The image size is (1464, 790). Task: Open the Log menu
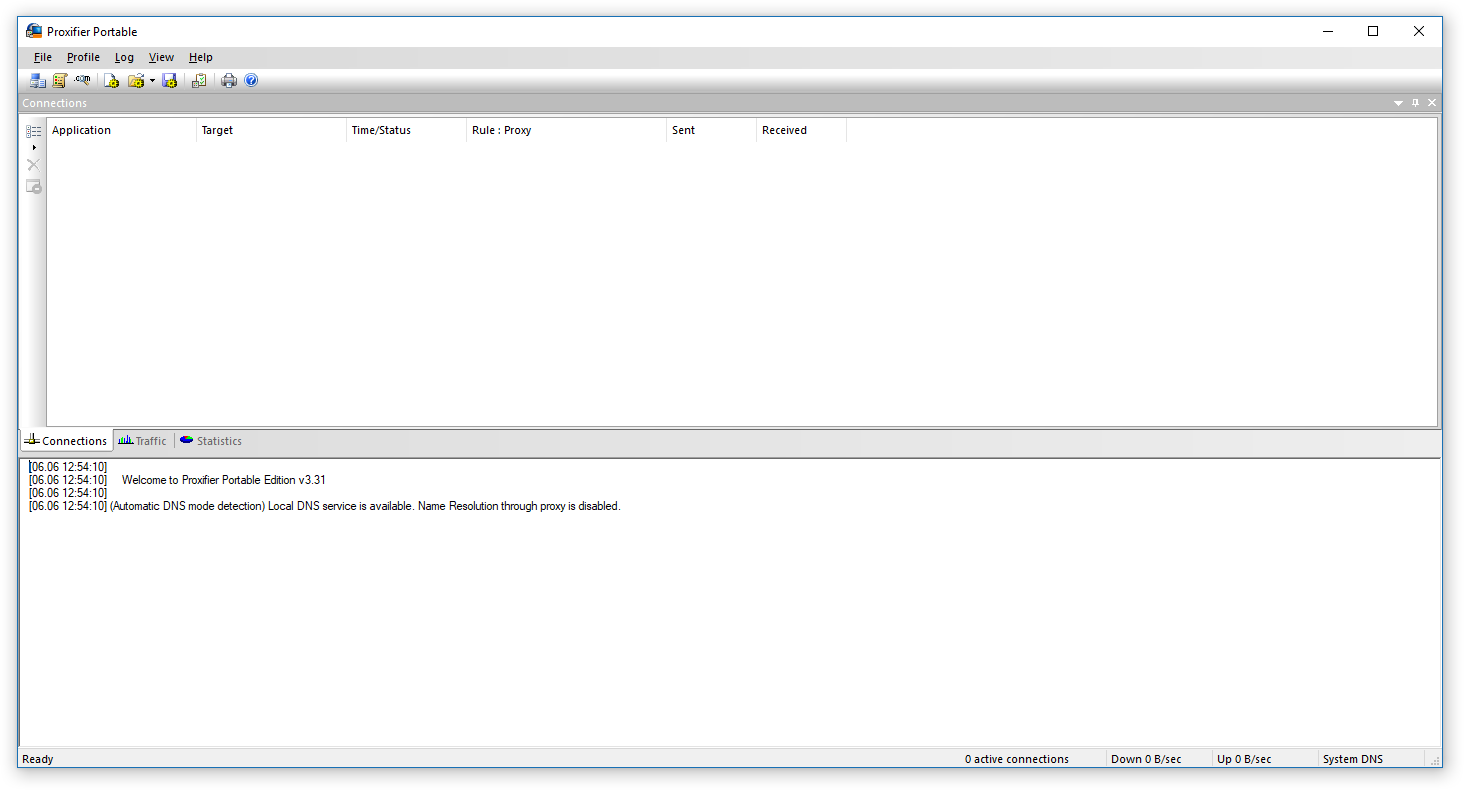point(124,57)
